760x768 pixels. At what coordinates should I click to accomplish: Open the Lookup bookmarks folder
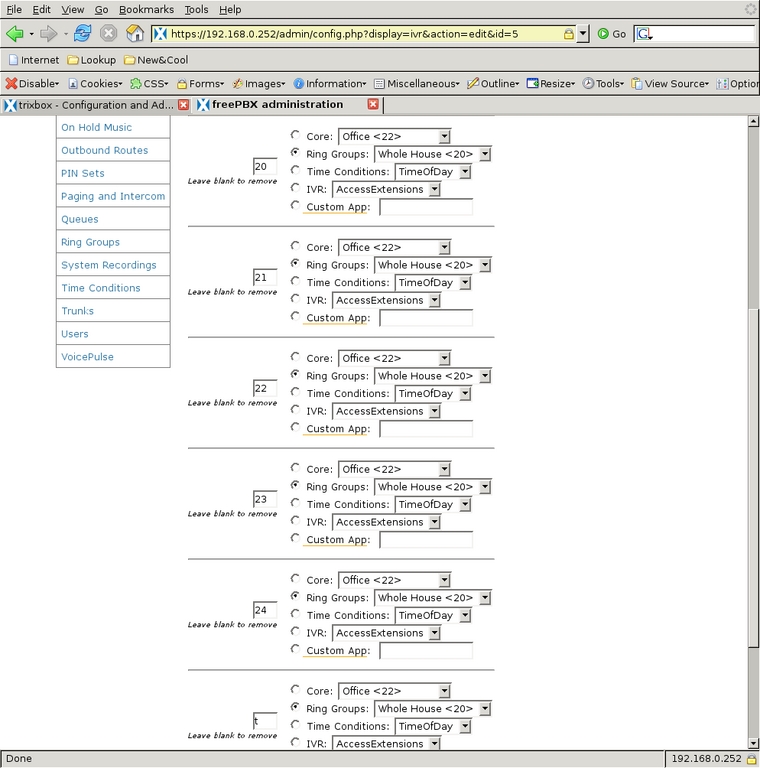[91, 60]
